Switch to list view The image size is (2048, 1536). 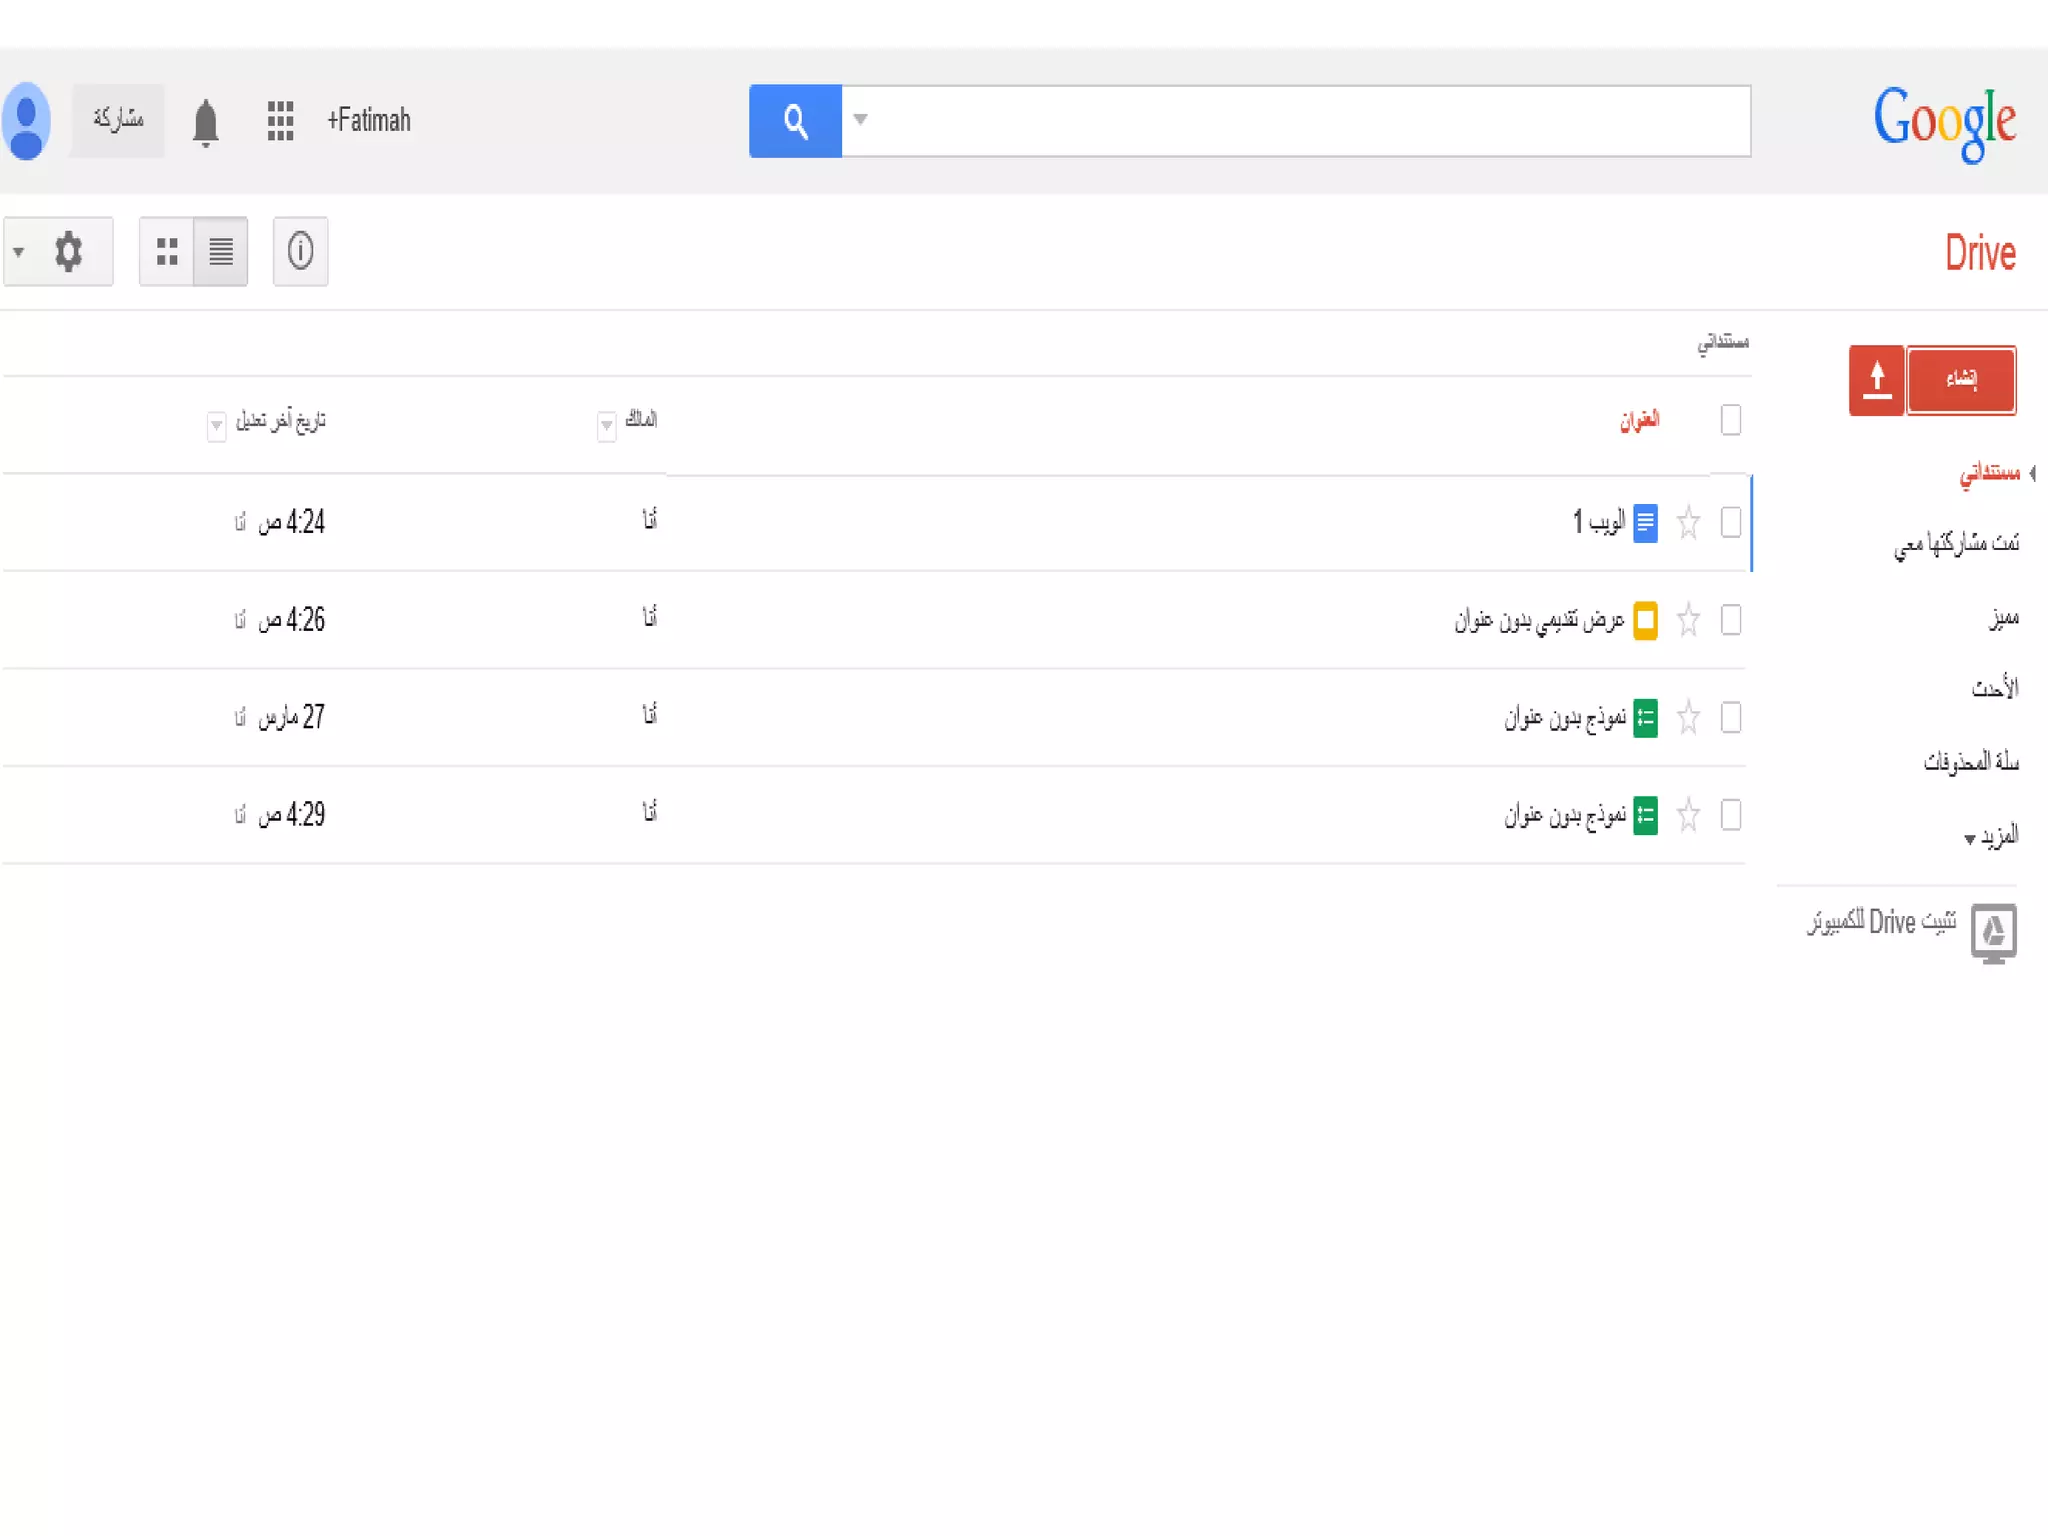221,251
